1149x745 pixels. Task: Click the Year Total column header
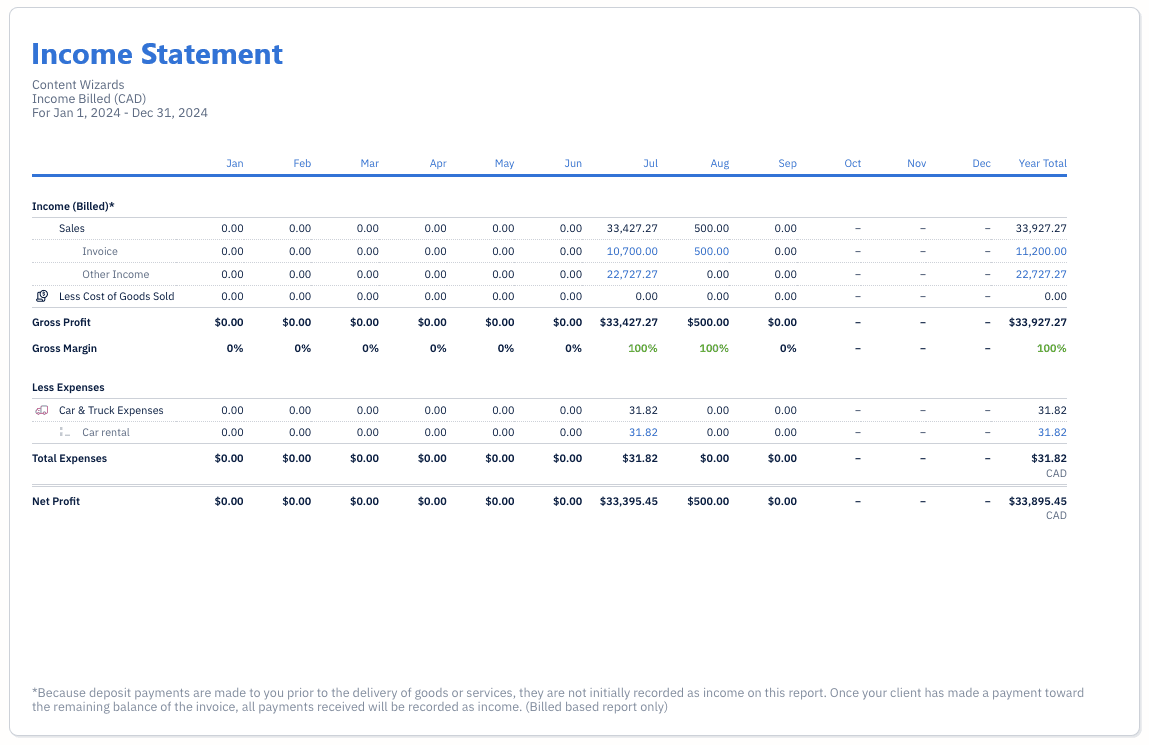tap(1042, 163)
